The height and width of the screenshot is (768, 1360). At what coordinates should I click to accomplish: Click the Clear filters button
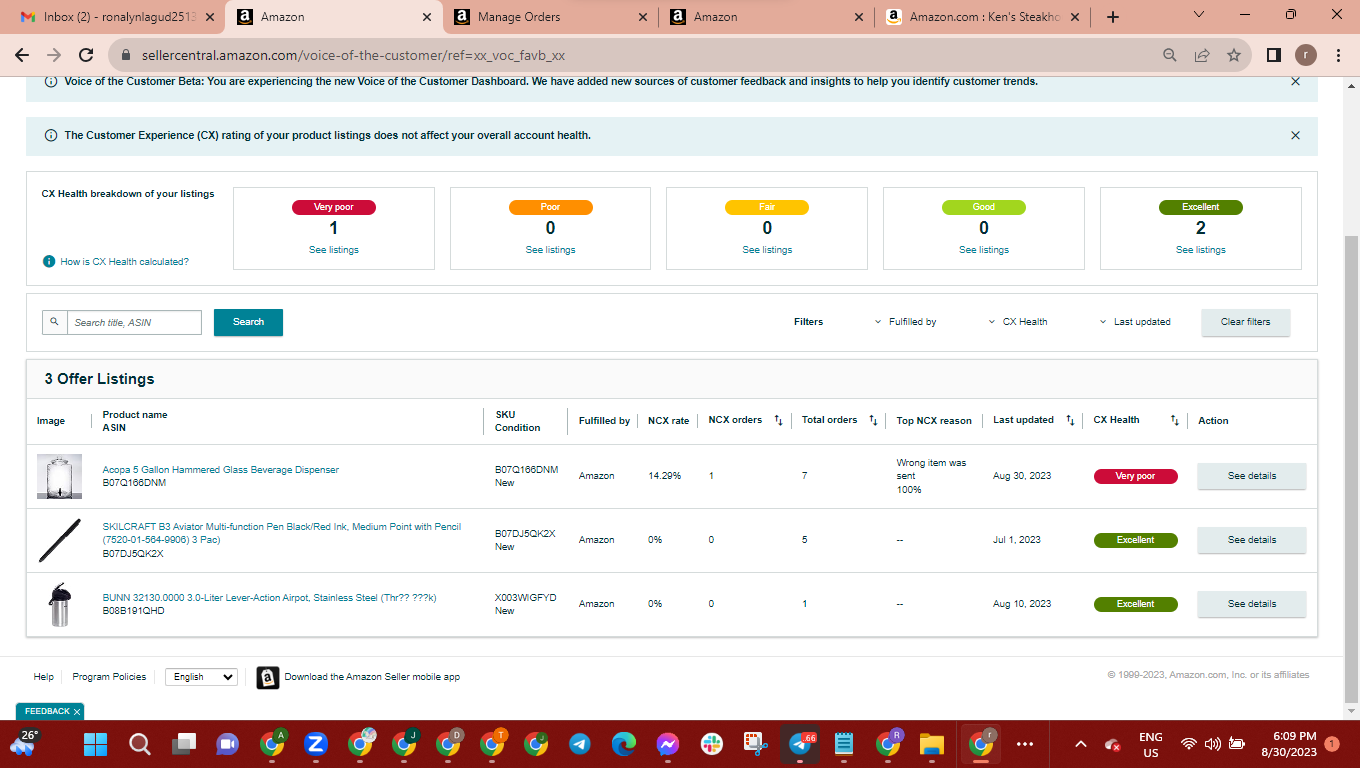click(x=1246, y=322)
